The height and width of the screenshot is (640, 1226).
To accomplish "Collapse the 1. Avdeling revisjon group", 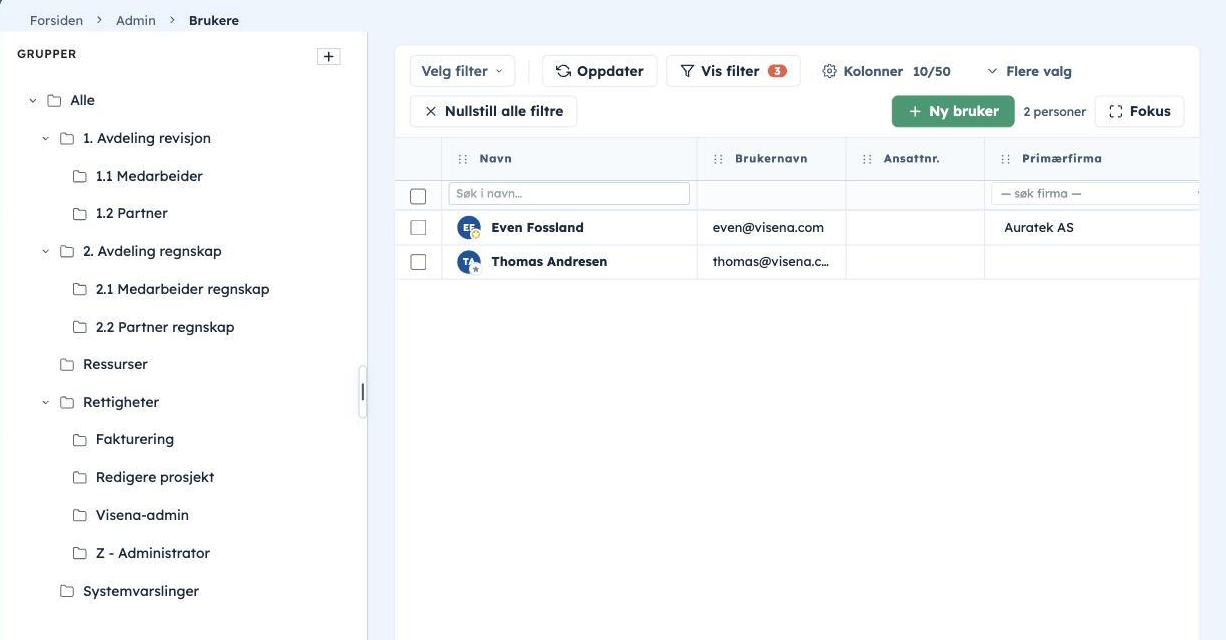I will pyautogui.click(x=46, y=138).
